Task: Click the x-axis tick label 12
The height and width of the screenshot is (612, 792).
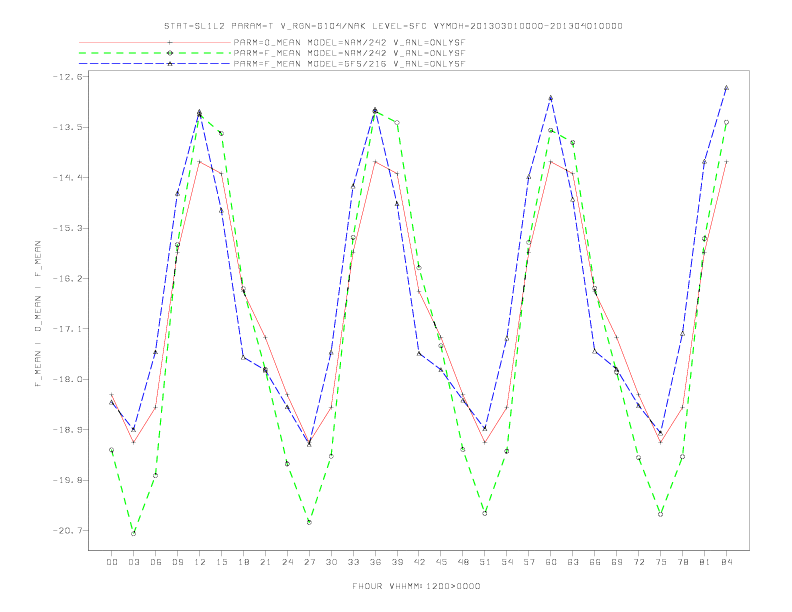Action: click(200, 562)
